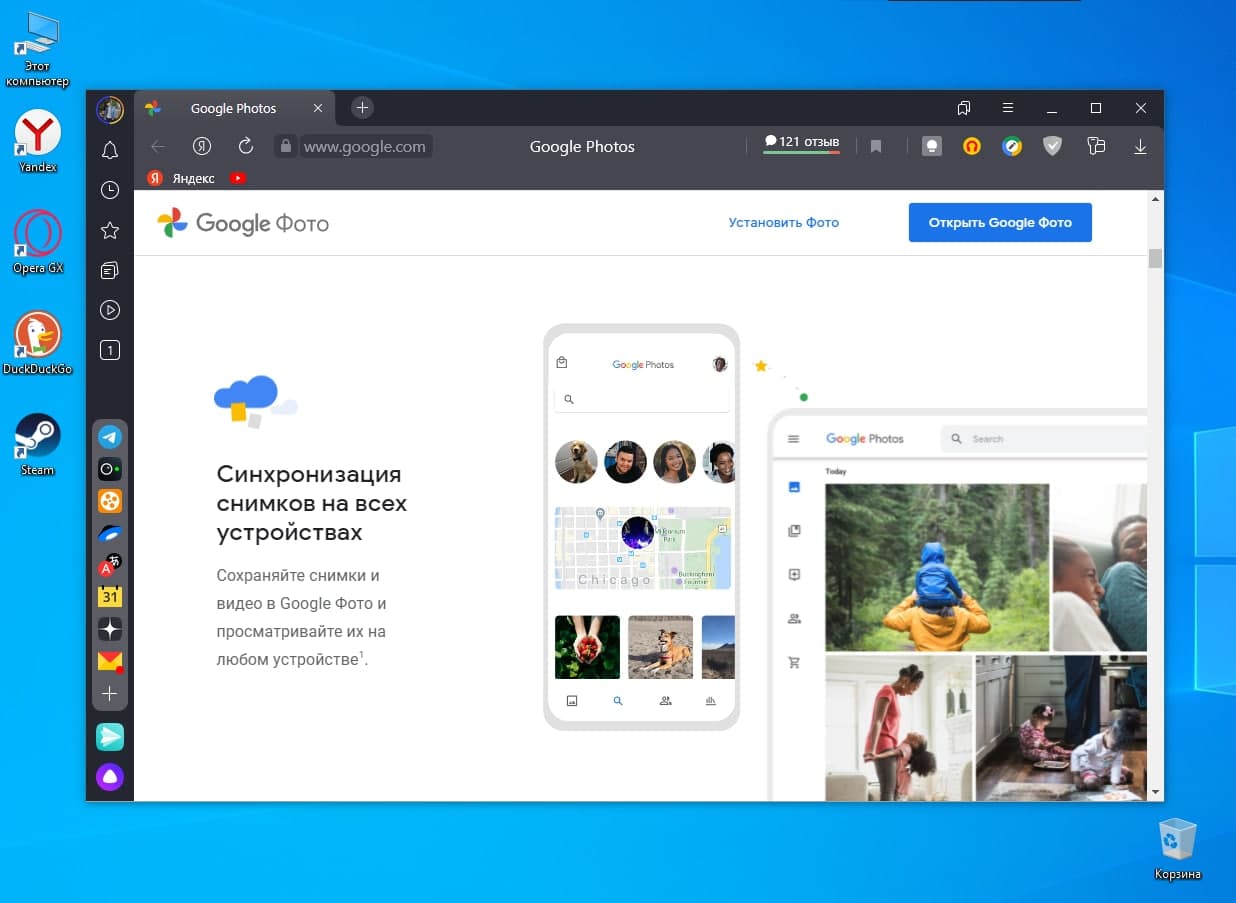Open the passwords and cards manager icon
Viewport: 1236px width, 903px height.
point(1096,146)
